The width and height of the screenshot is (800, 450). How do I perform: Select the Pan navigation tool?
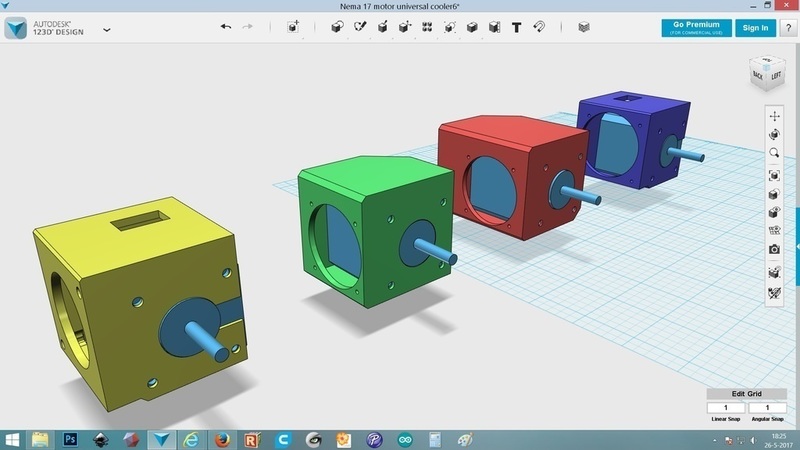[x=774, y=116]
